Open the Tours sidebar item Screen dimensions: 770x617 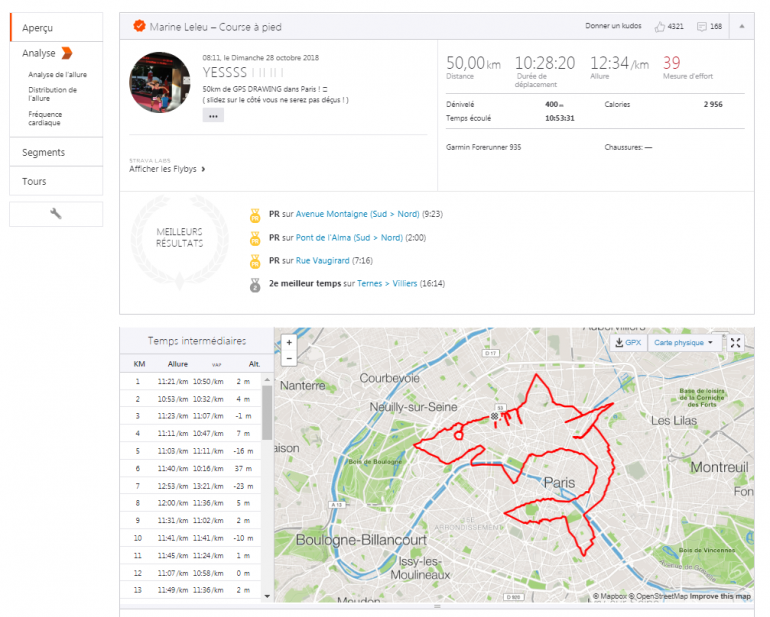(x=34, y=181)
